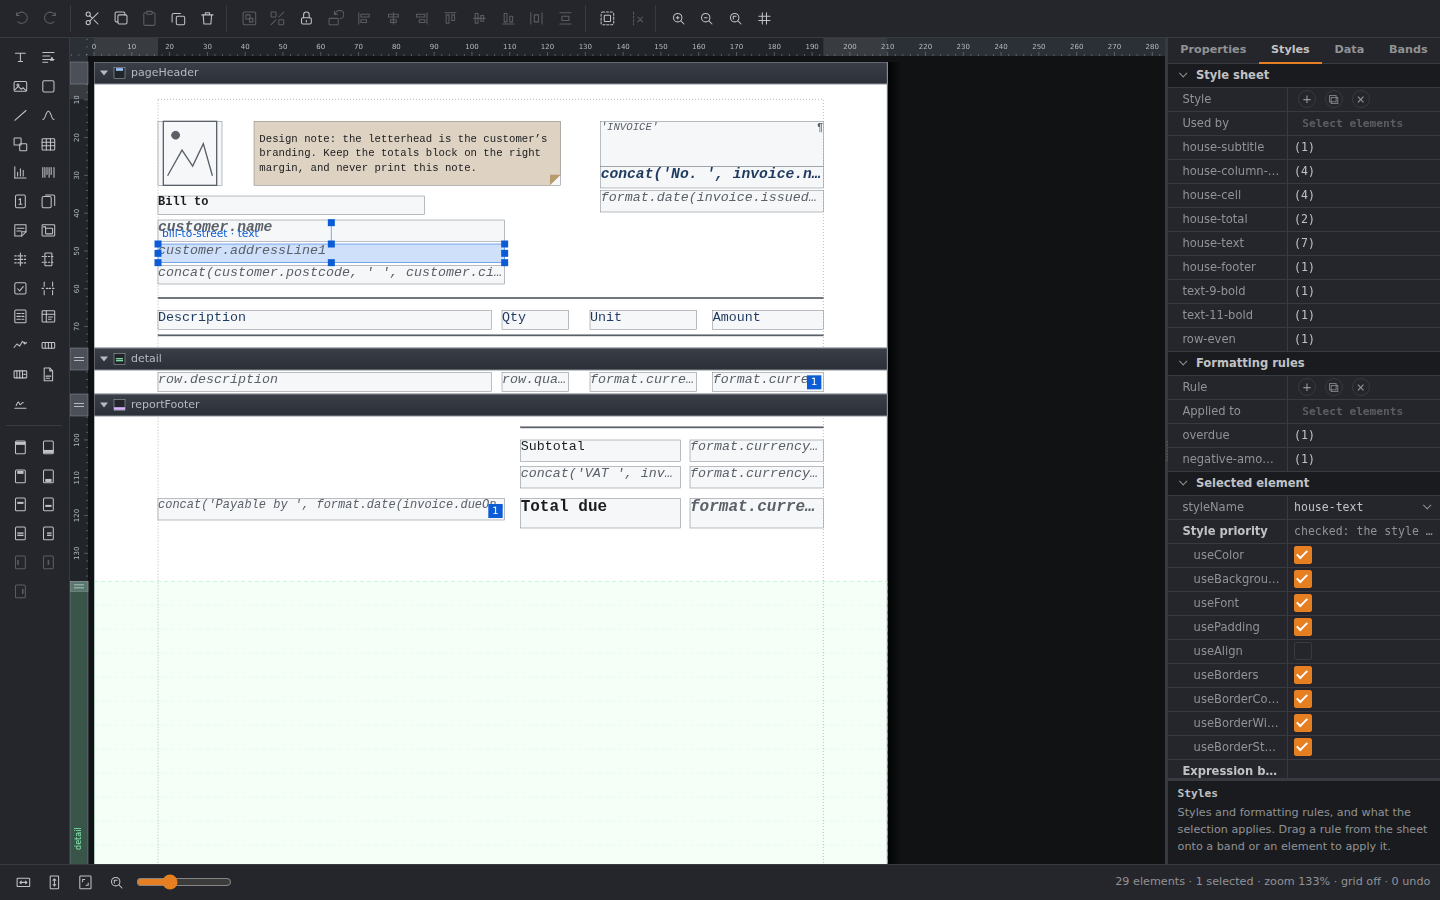Select the Table grid tool
Screen dimensions: 1440x900
pos(48,144)
